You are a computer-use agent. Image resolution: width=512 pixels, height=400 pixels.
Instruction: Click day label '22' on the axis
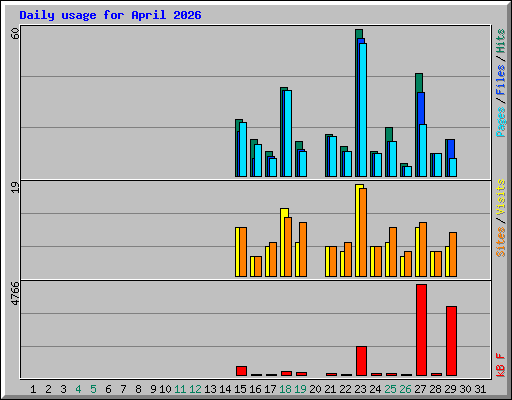point(345,389)
